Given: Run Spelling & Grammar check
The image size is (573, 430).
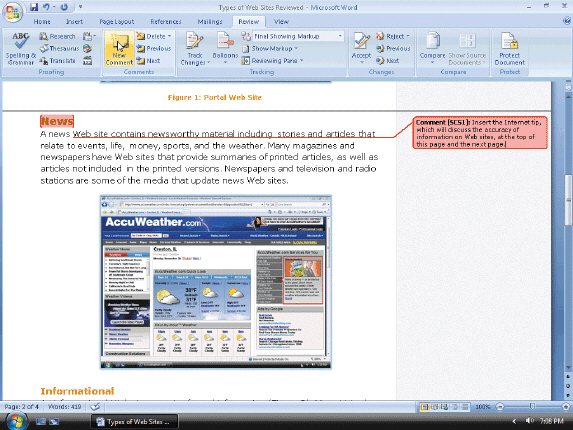Looking at the screenshot, I should coord(21,49).
